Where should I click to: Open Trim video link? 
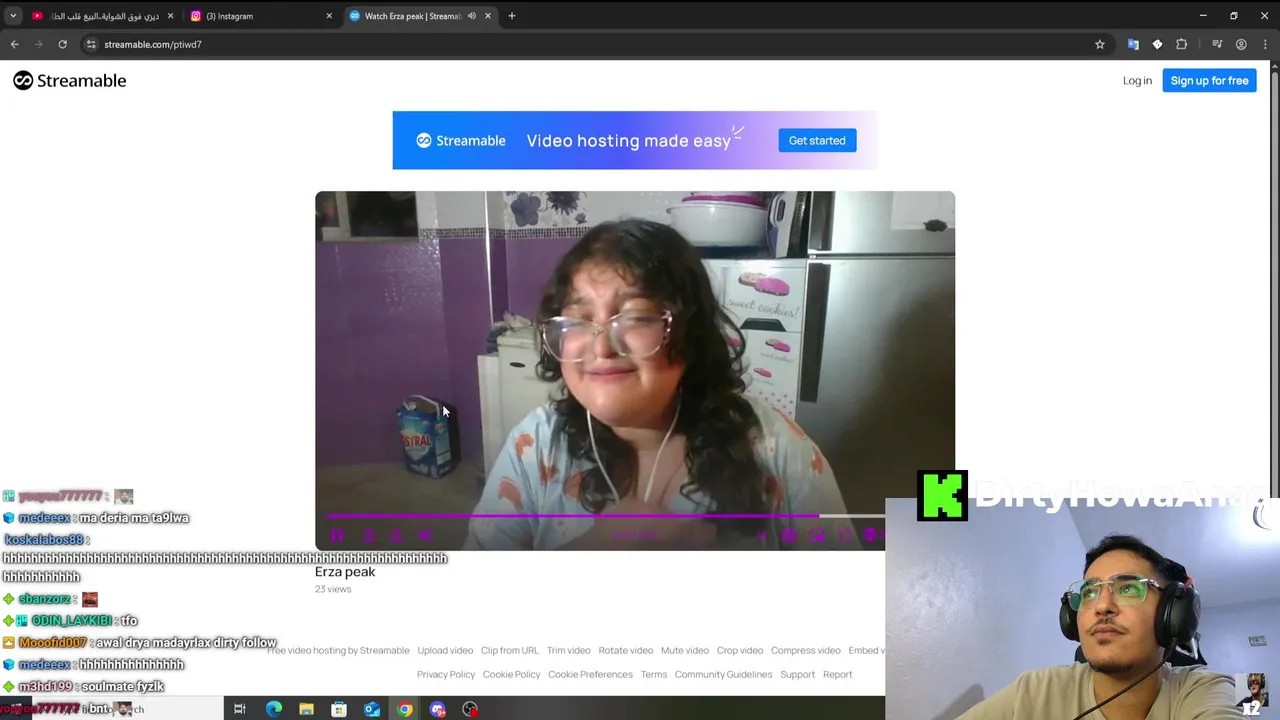tap(569, 650)
